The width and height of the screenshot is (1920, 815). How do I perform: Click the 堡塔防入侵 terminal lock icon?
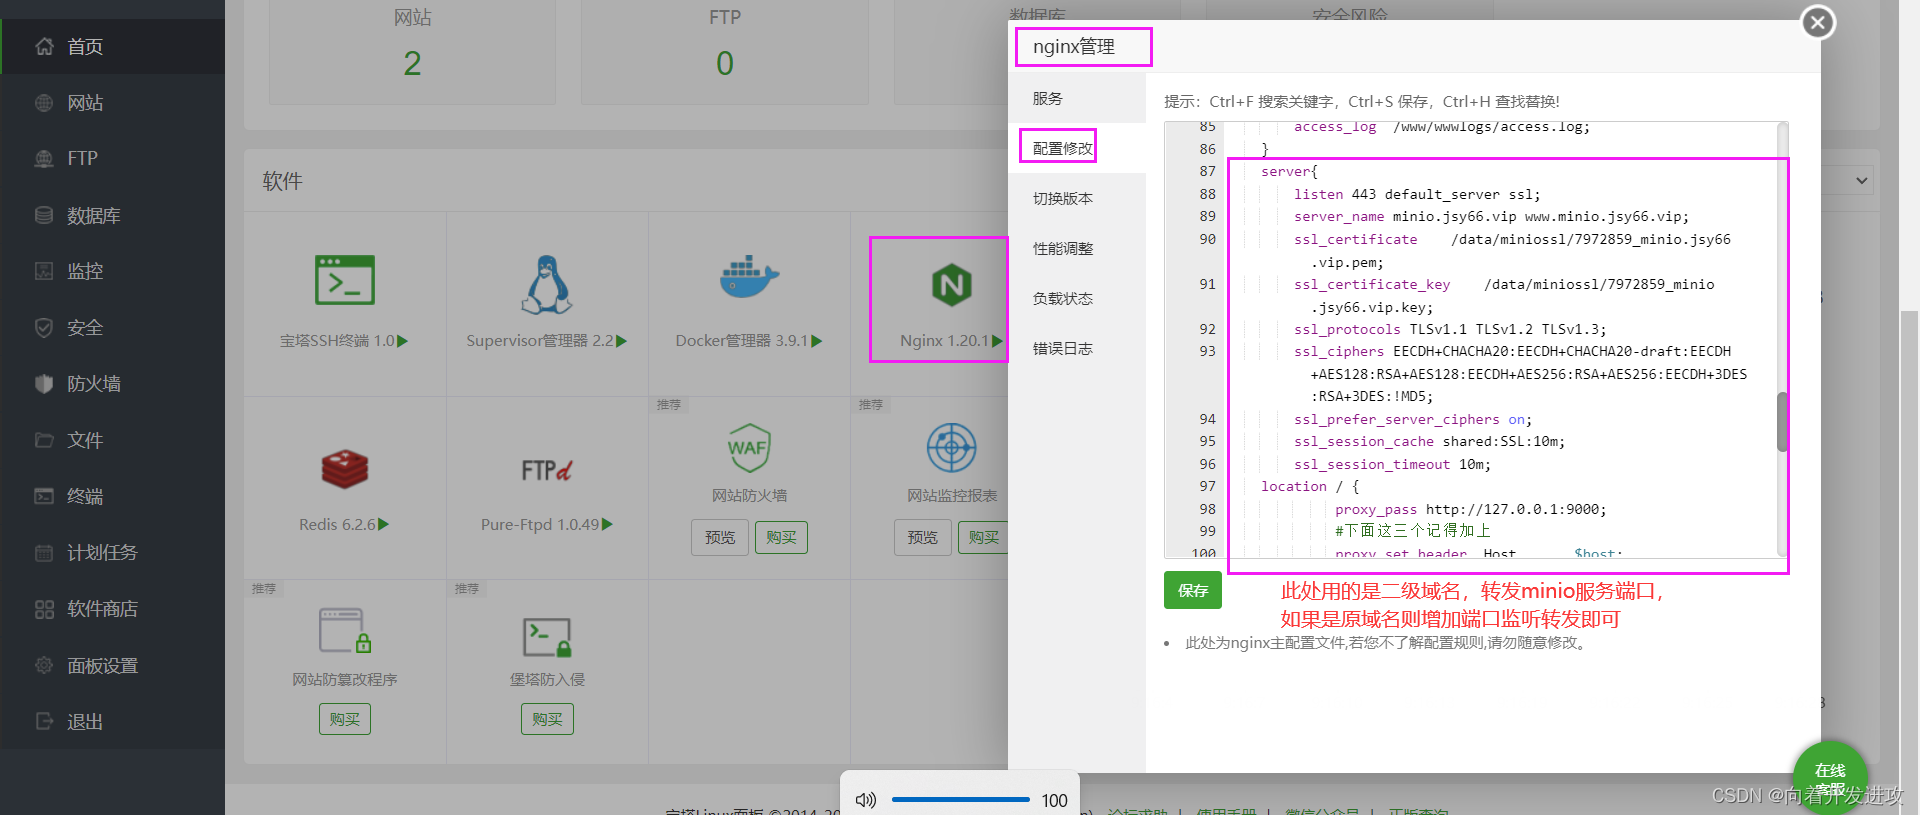pos(547,637)
